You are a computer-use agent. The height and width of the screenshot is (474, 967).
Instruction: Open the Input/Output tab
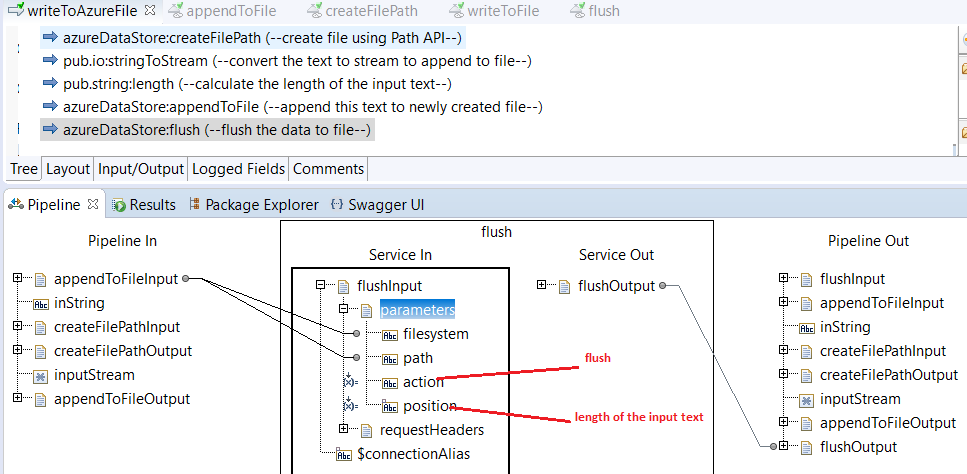pyautogui.click(x=141, y=169)
